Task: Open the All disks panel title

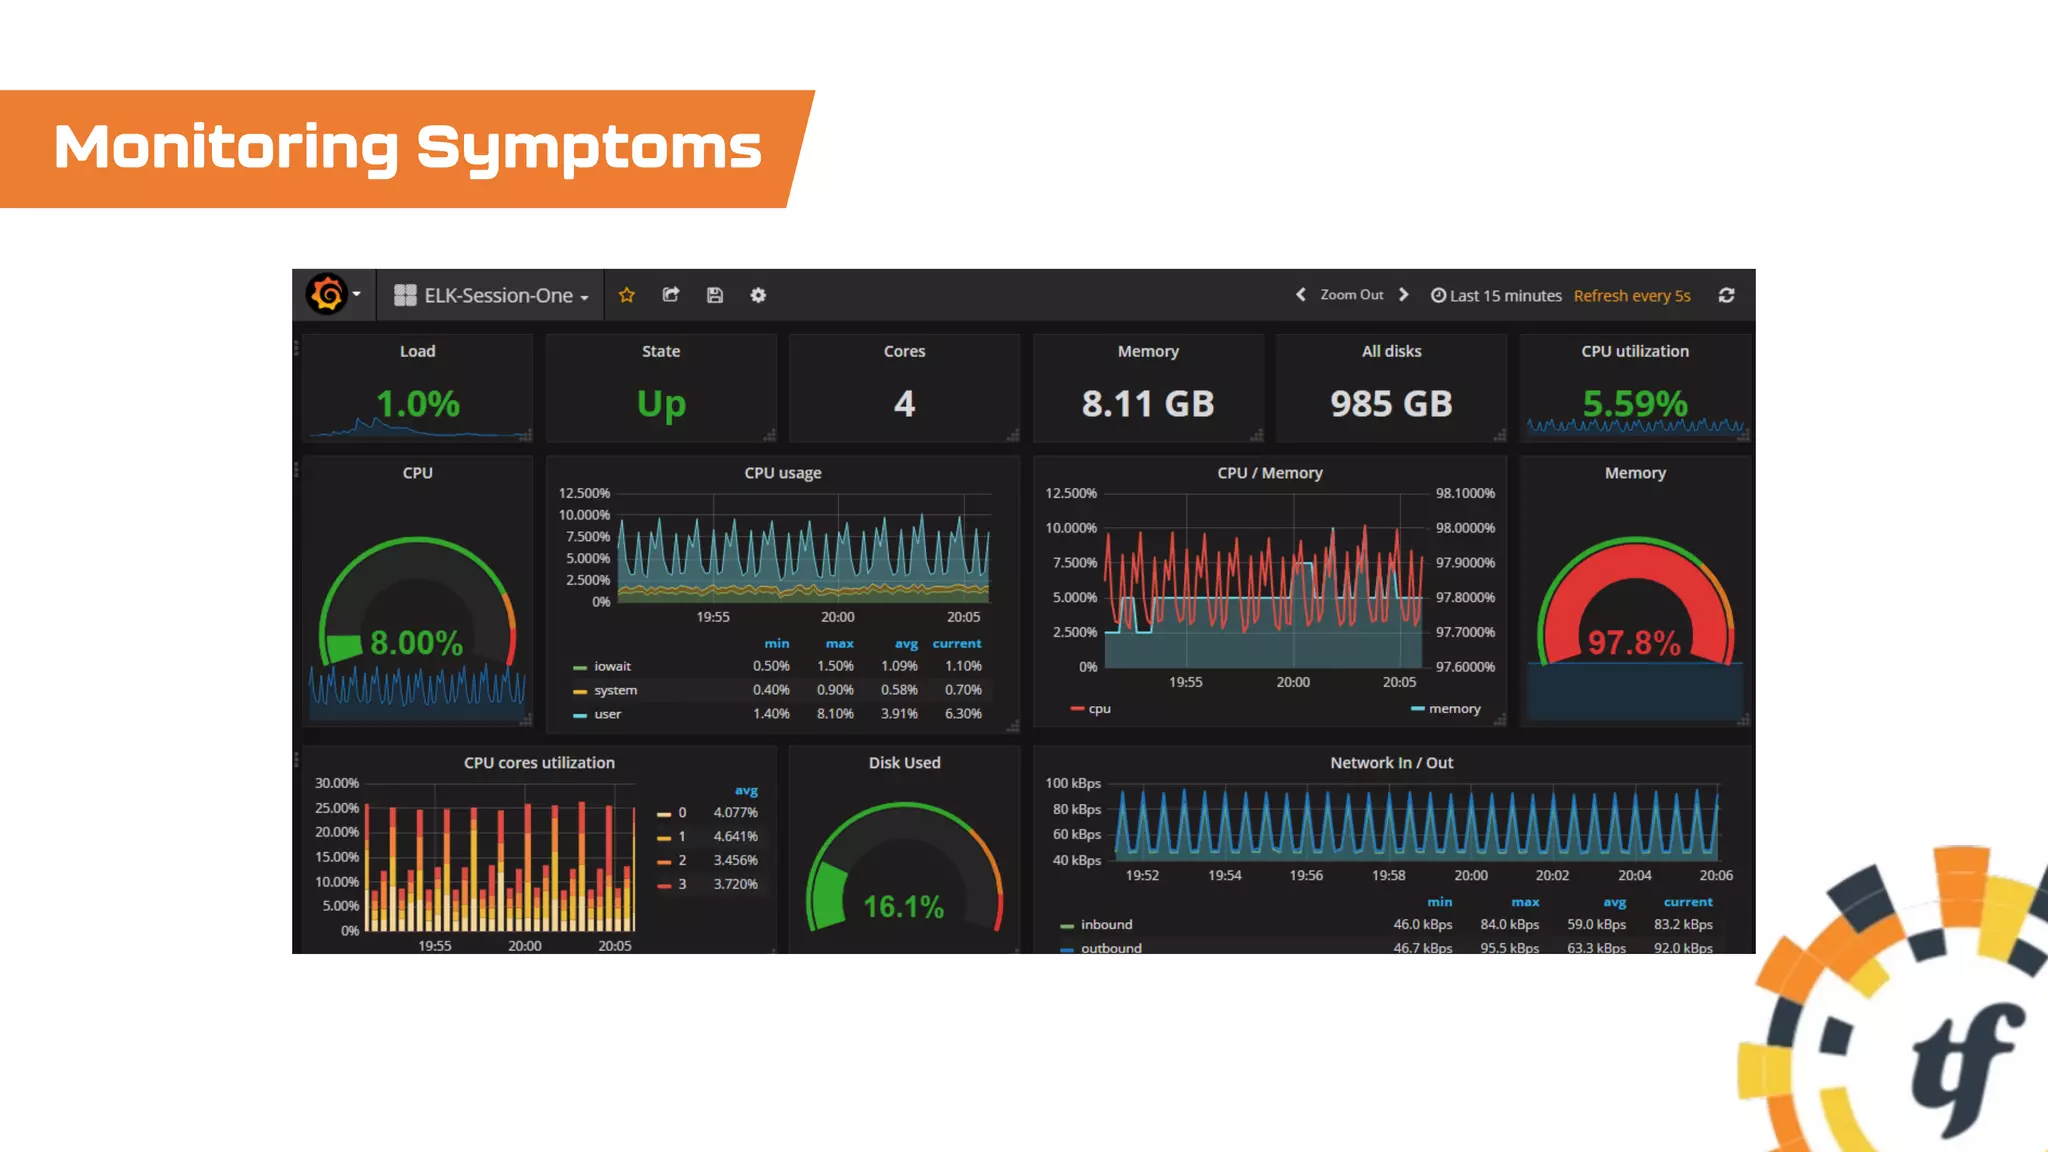Action: [x=1391, y=351]
